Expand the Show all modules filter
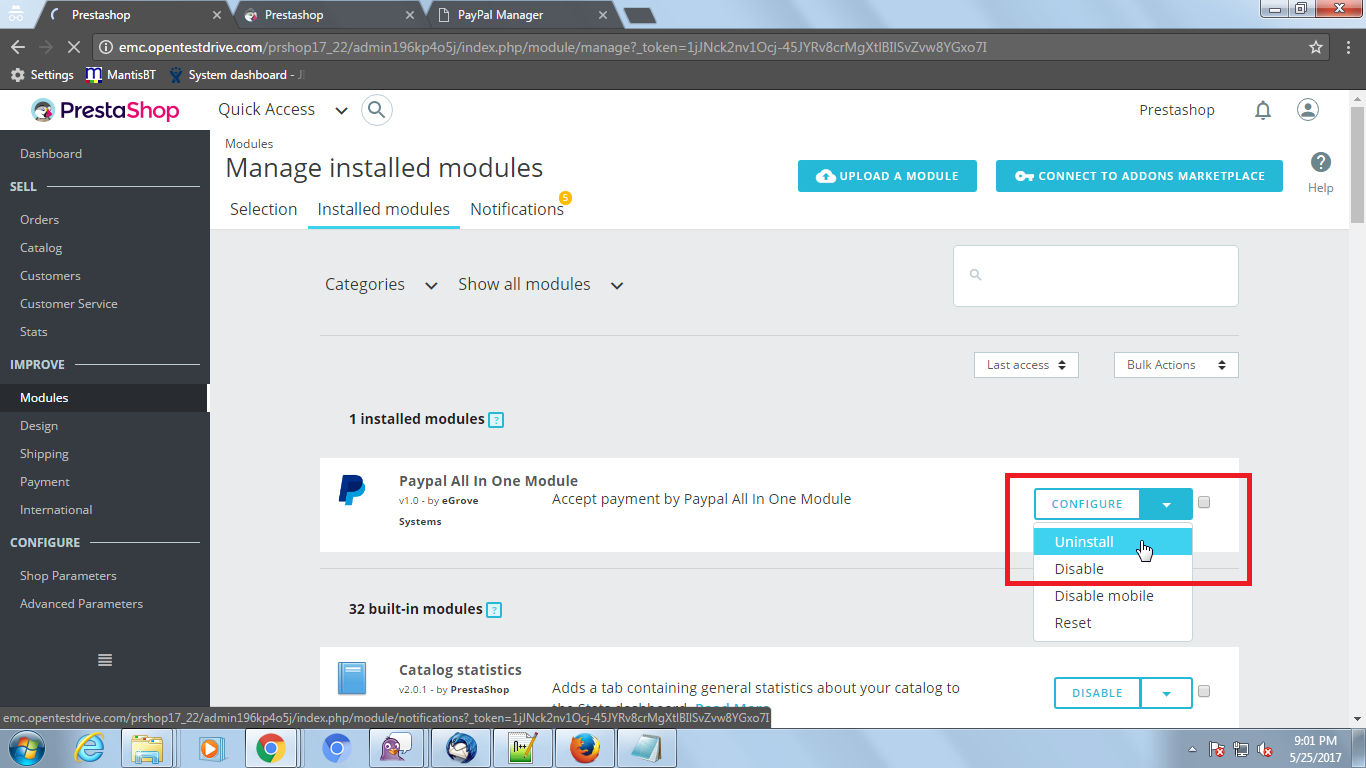 [x=541, y=285]
